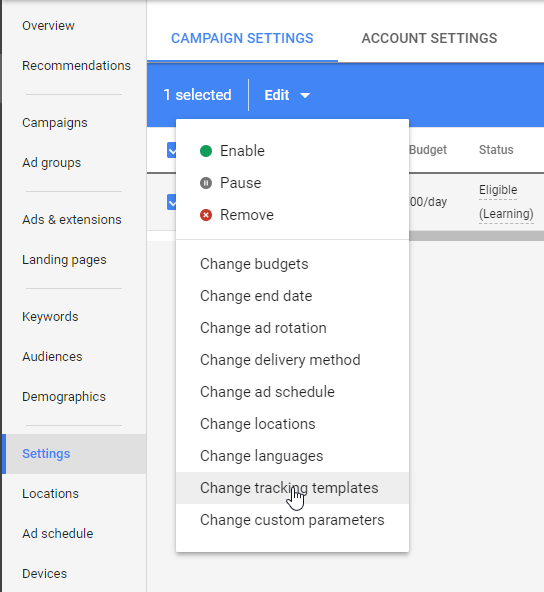
Task: Switch to Account Settings tab
Action: 429,38
